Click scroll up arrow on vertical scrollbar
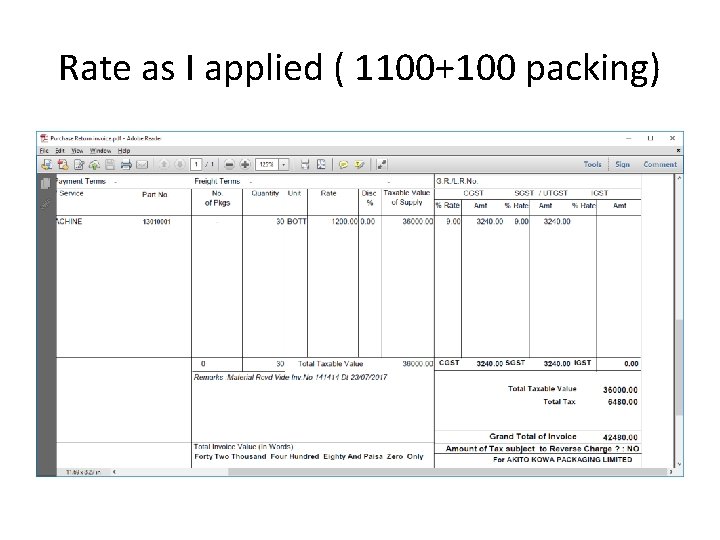This screenshot has height=540, width=720. tap(679, 178)
